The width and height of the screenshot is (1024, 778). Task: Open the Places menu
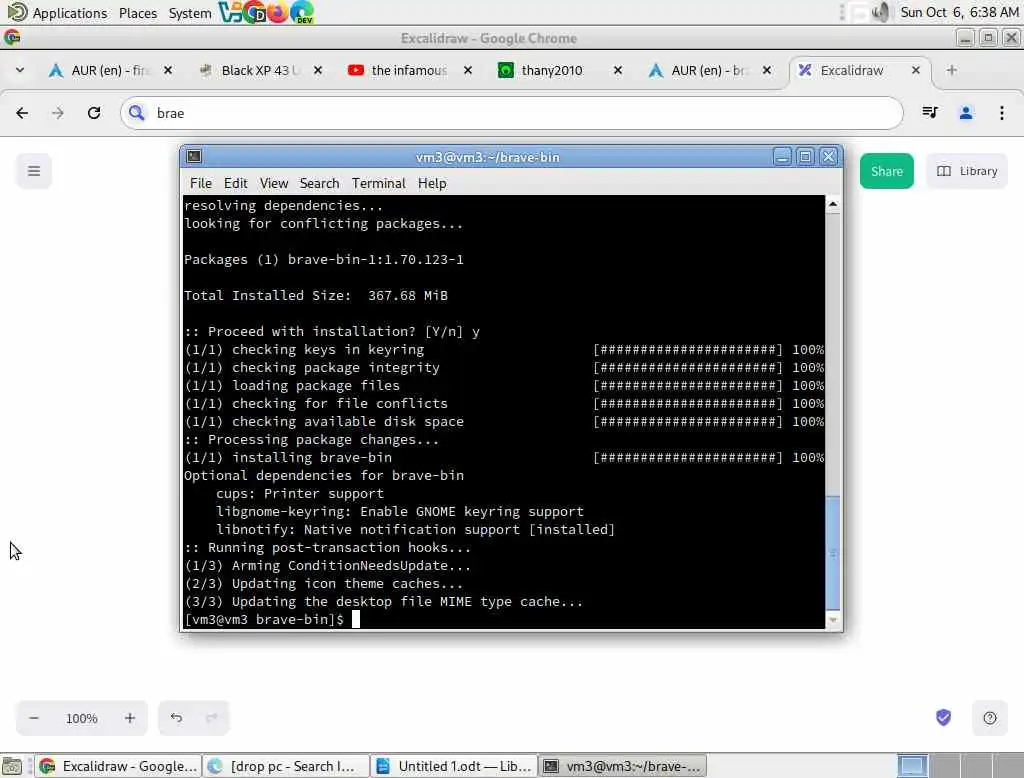point(138,13)
